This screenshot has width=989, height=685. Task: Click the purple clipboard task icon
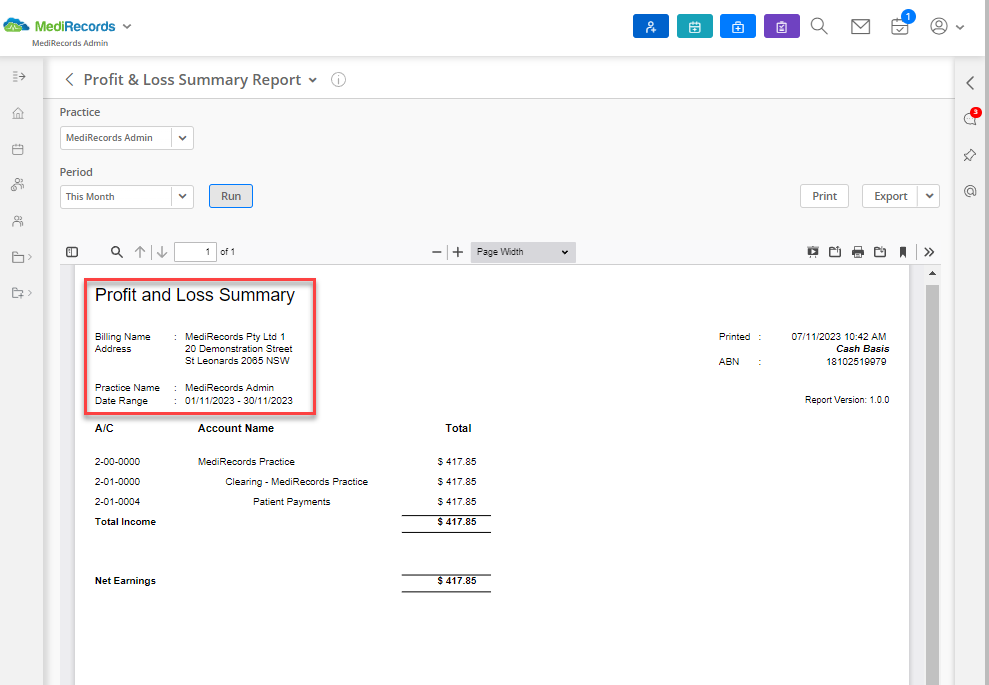tap(781, 26)
